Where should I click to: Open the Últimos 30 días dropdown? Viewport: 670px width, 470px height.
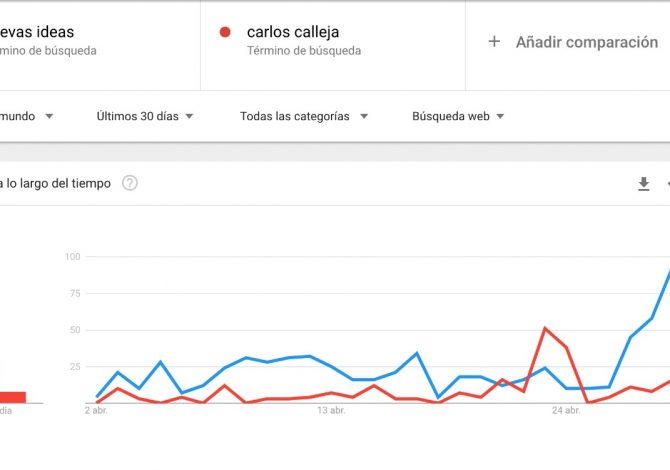145,116
